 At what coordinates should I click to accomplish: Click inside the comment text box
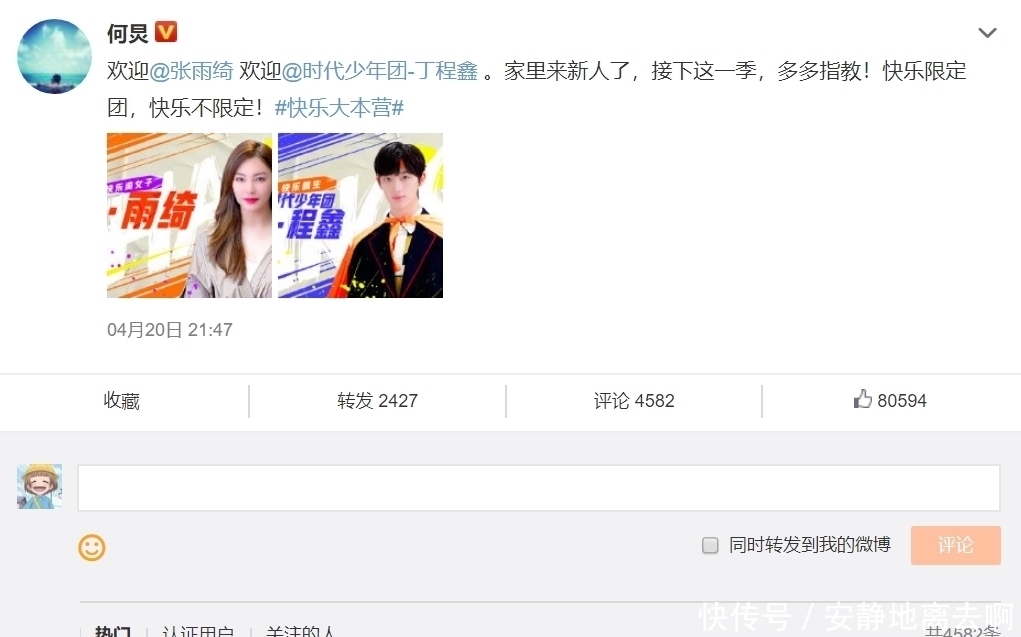pyautogui.click(x=538, y=487)
